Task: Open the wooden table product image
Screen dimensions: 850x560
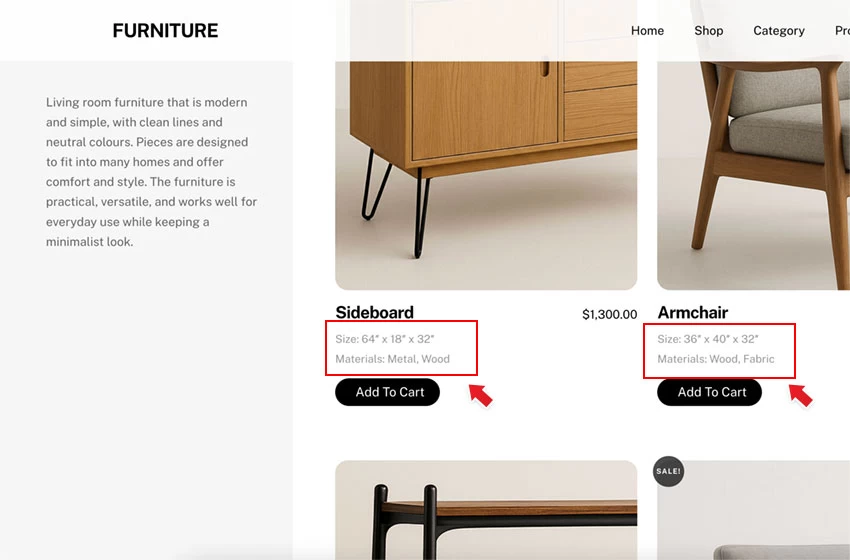Action: [485, 510]
